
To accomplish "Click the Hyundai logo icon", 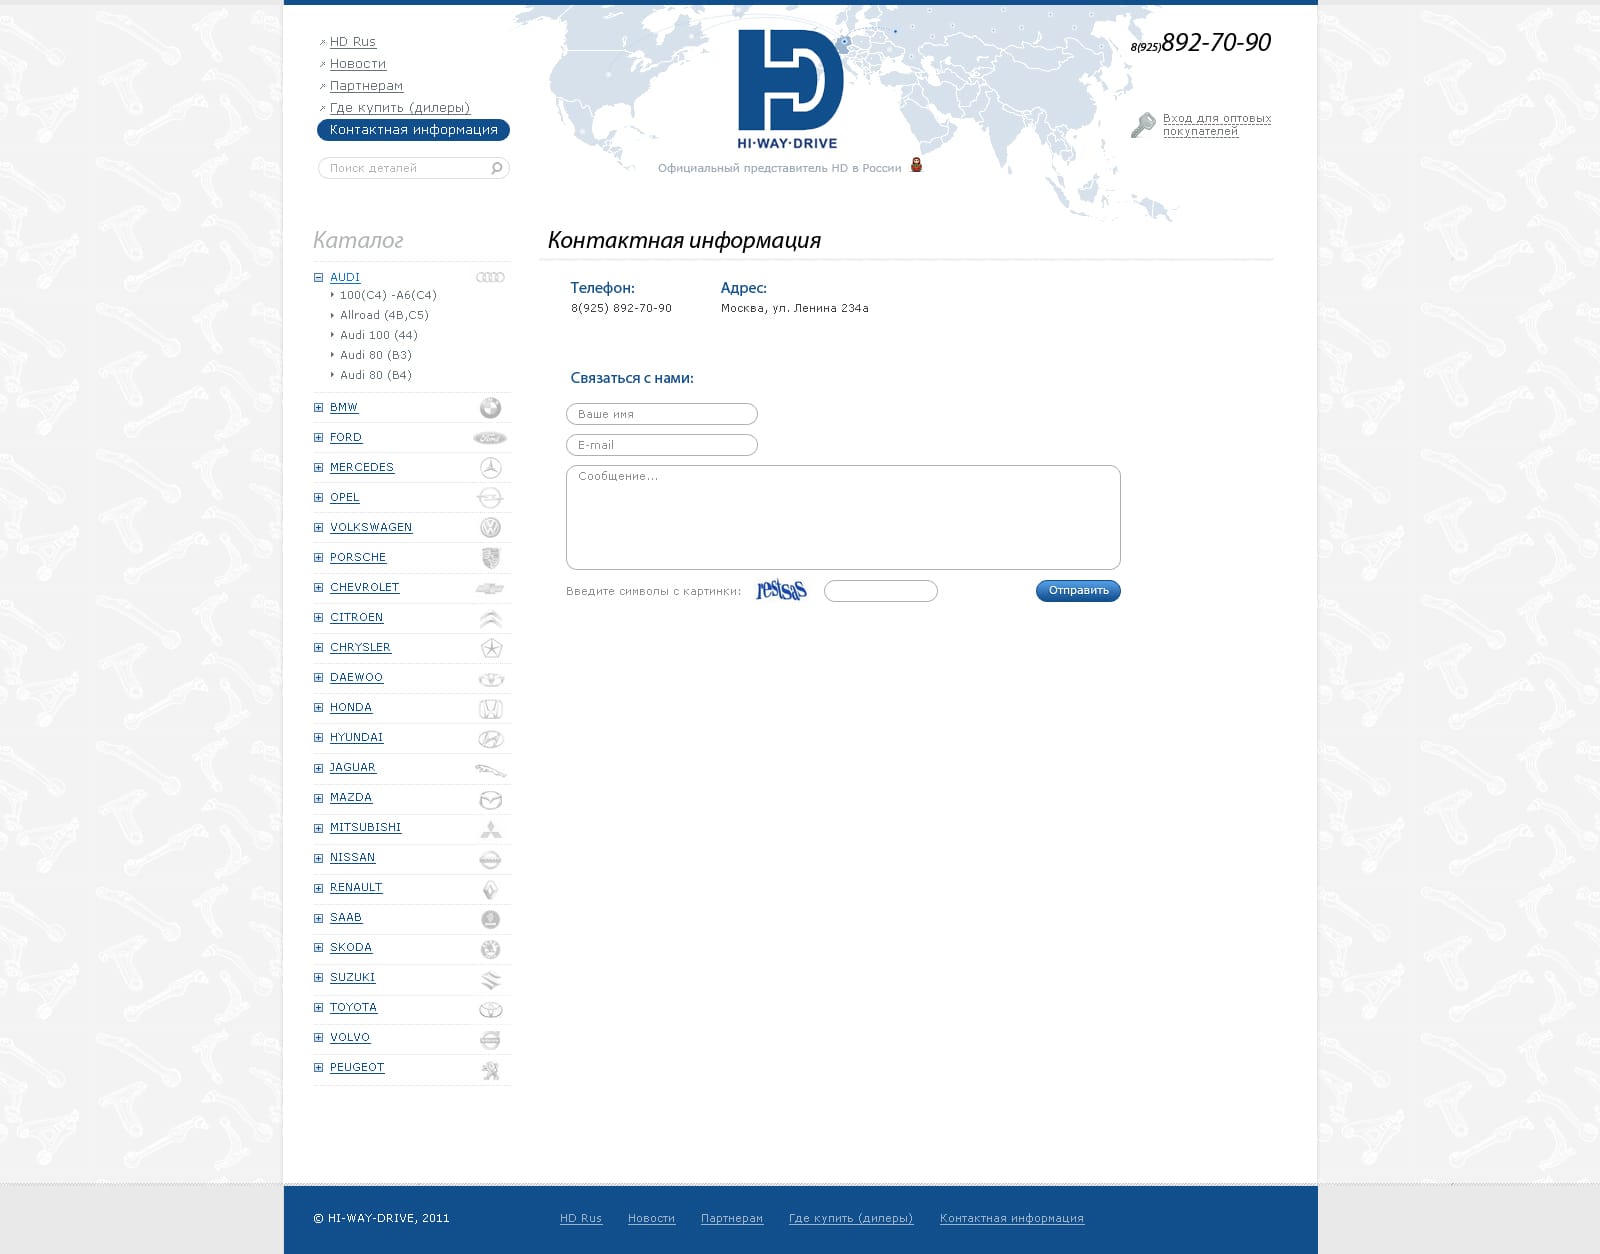I will tap(490, 739).
